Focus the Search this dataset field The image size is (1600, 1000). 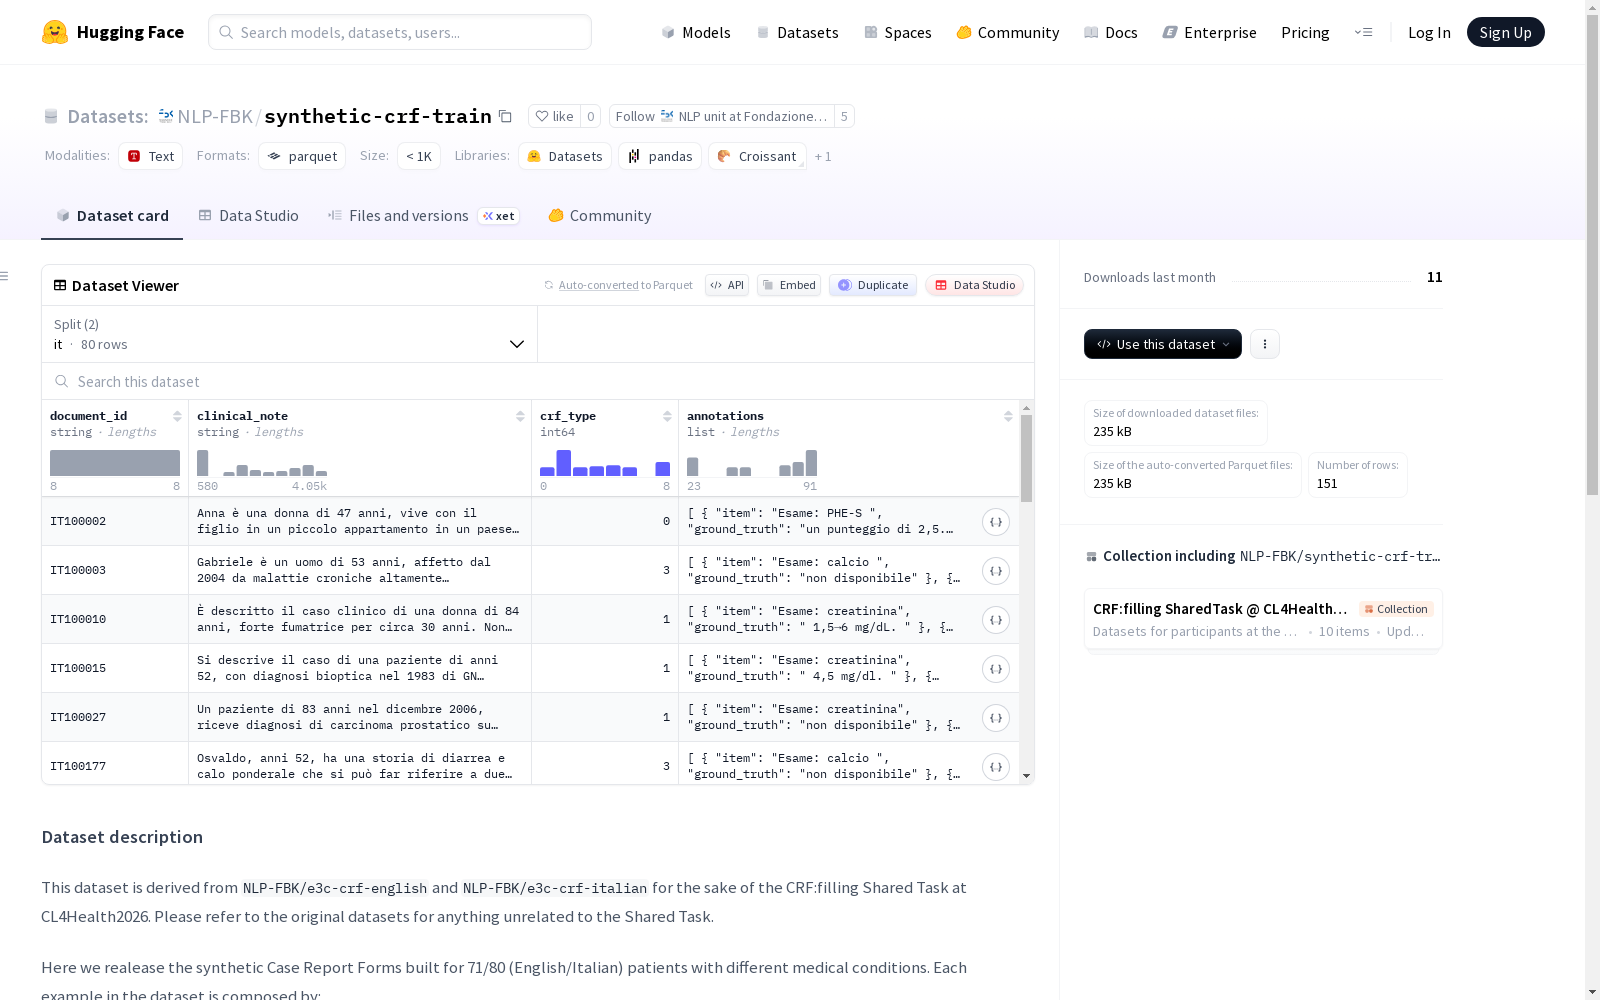tap(538, 381)
